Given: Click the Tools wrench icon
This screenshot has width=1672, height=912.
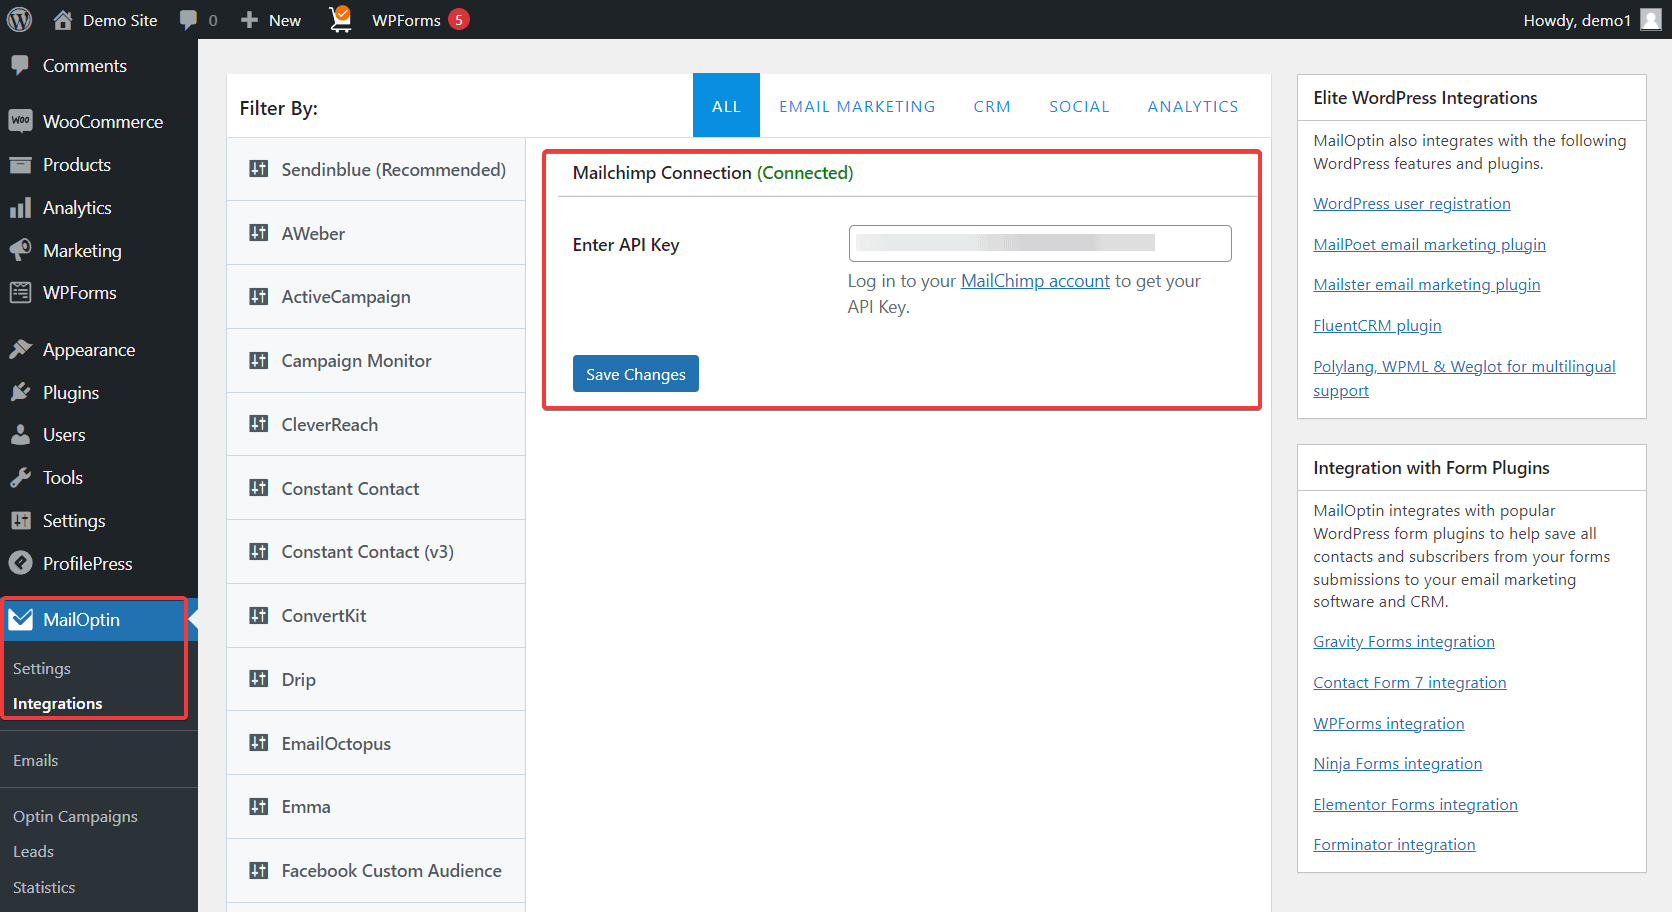Looking at the screenshot, I should 20,478.
